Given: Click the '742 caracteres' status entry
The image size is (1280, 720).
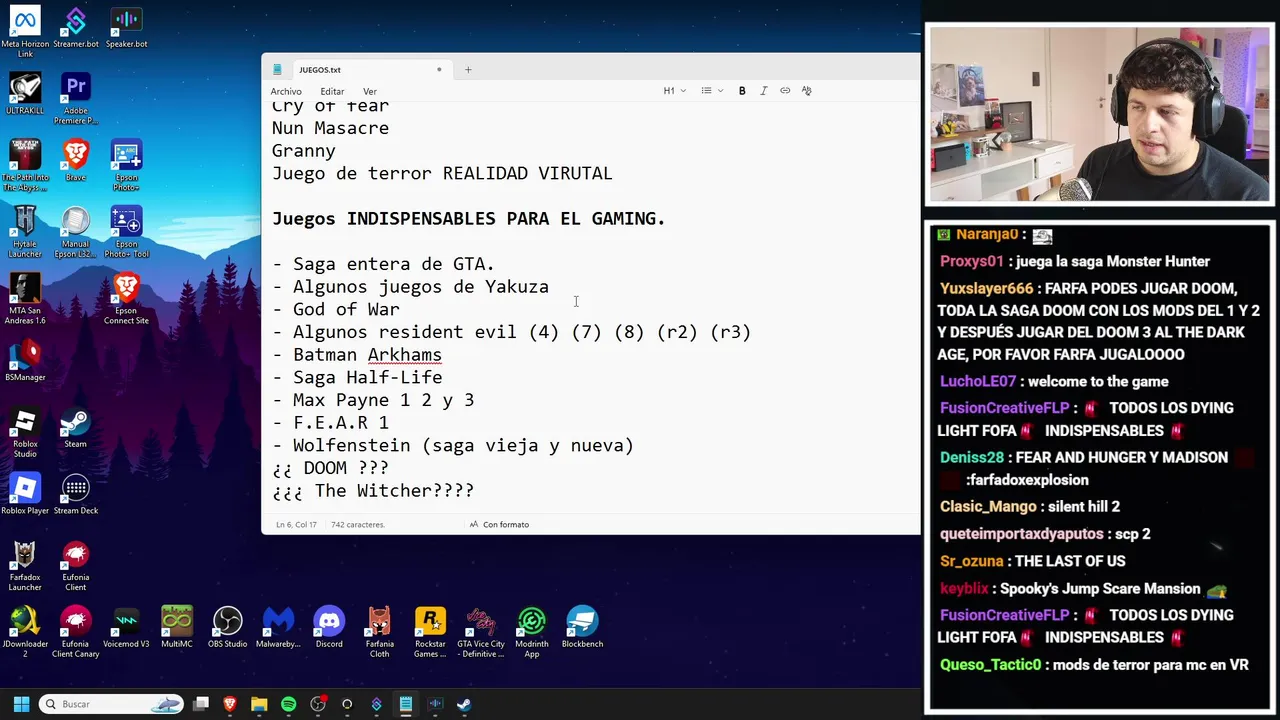Looking at the screenshot, I should coord(358,524).
